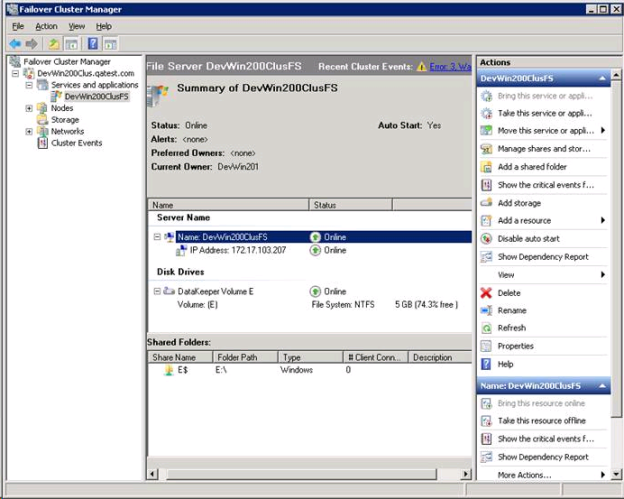This screenshot has height=499, width=624.
Task: Click the Back arrow toolbar icon
Action: [x=14, y=44]
